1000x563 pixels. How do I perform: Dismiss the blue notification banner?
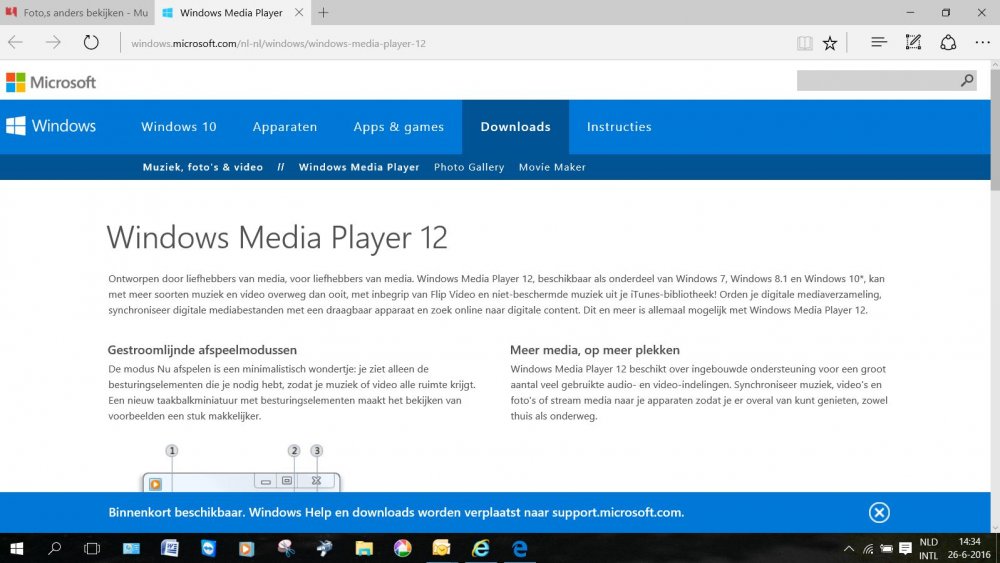coord(879,513)
